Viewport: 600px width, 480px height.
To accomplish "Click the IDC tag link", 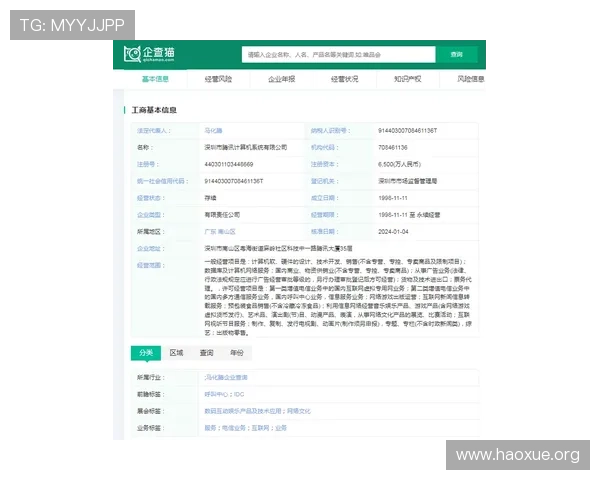I will [239, 394].
